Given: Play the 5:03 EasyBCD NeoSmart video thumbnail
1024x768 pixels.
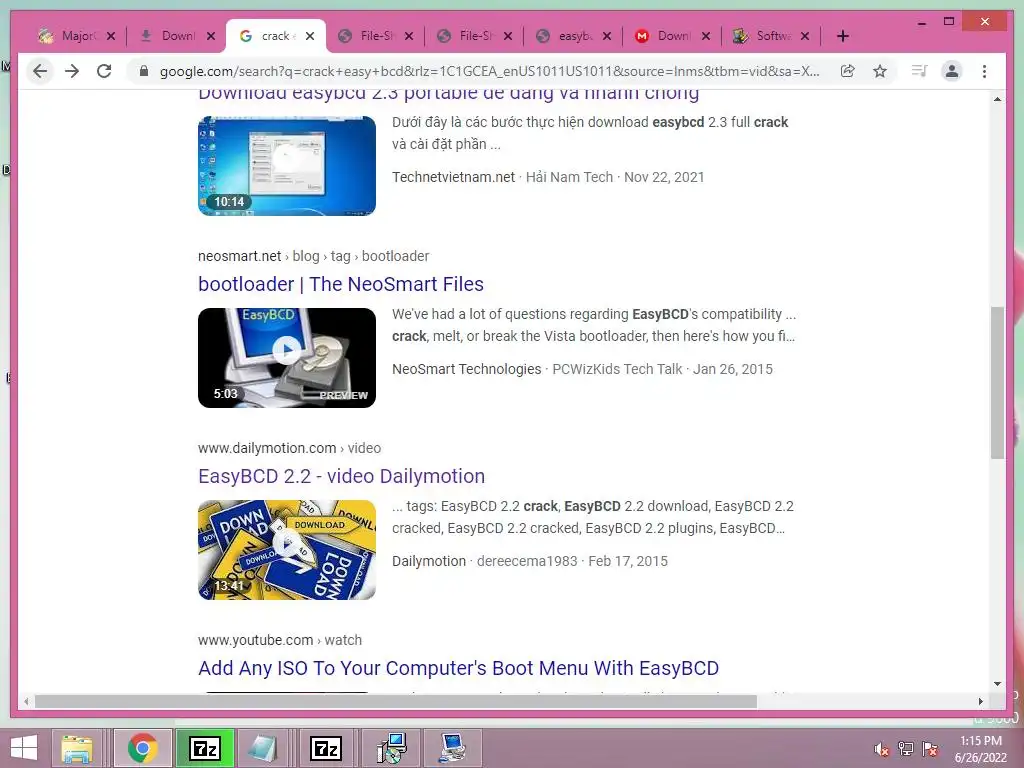Looking at the screenshot, I should (287, 358).
